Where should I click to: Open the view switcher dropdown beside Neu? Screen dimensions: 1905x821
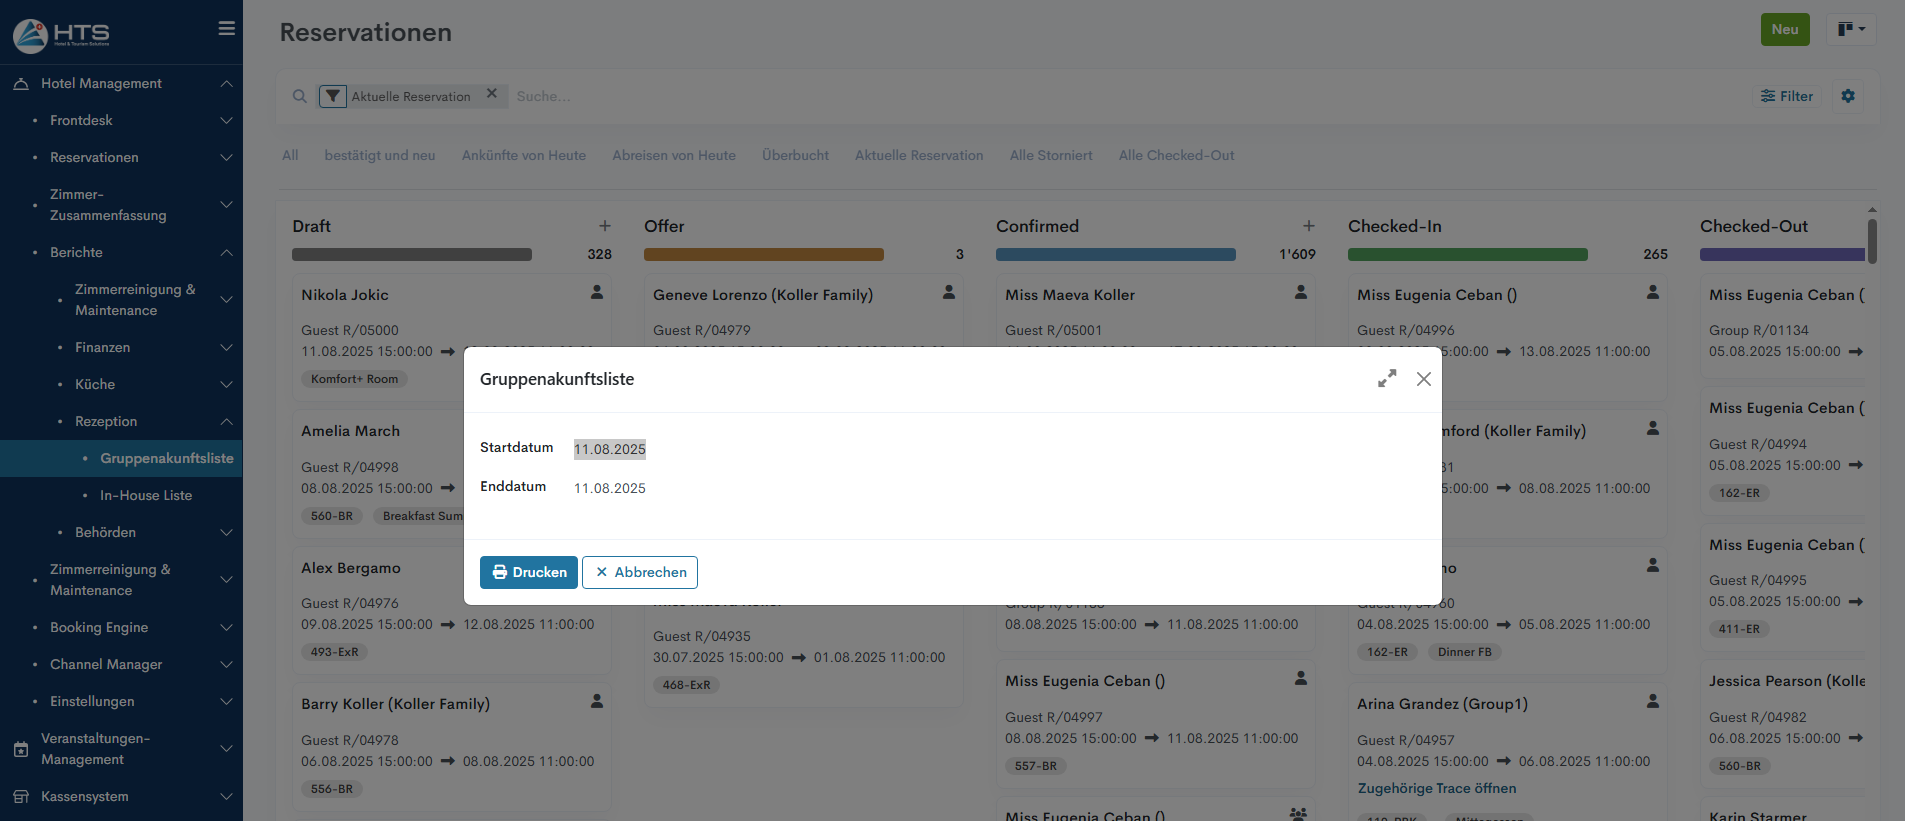[x=1851, y=29]
